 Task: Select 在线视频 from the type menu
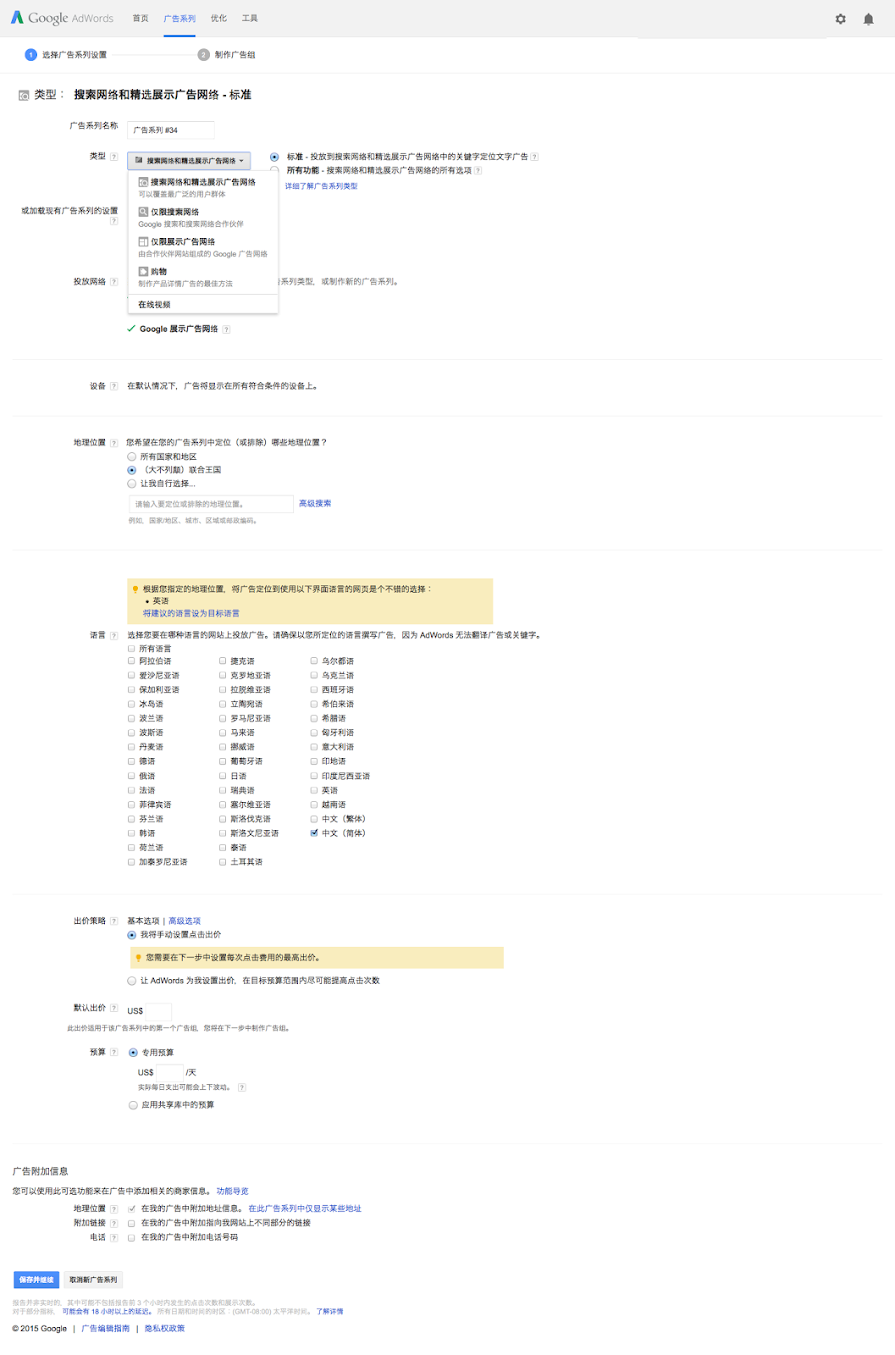coord(203,304)
